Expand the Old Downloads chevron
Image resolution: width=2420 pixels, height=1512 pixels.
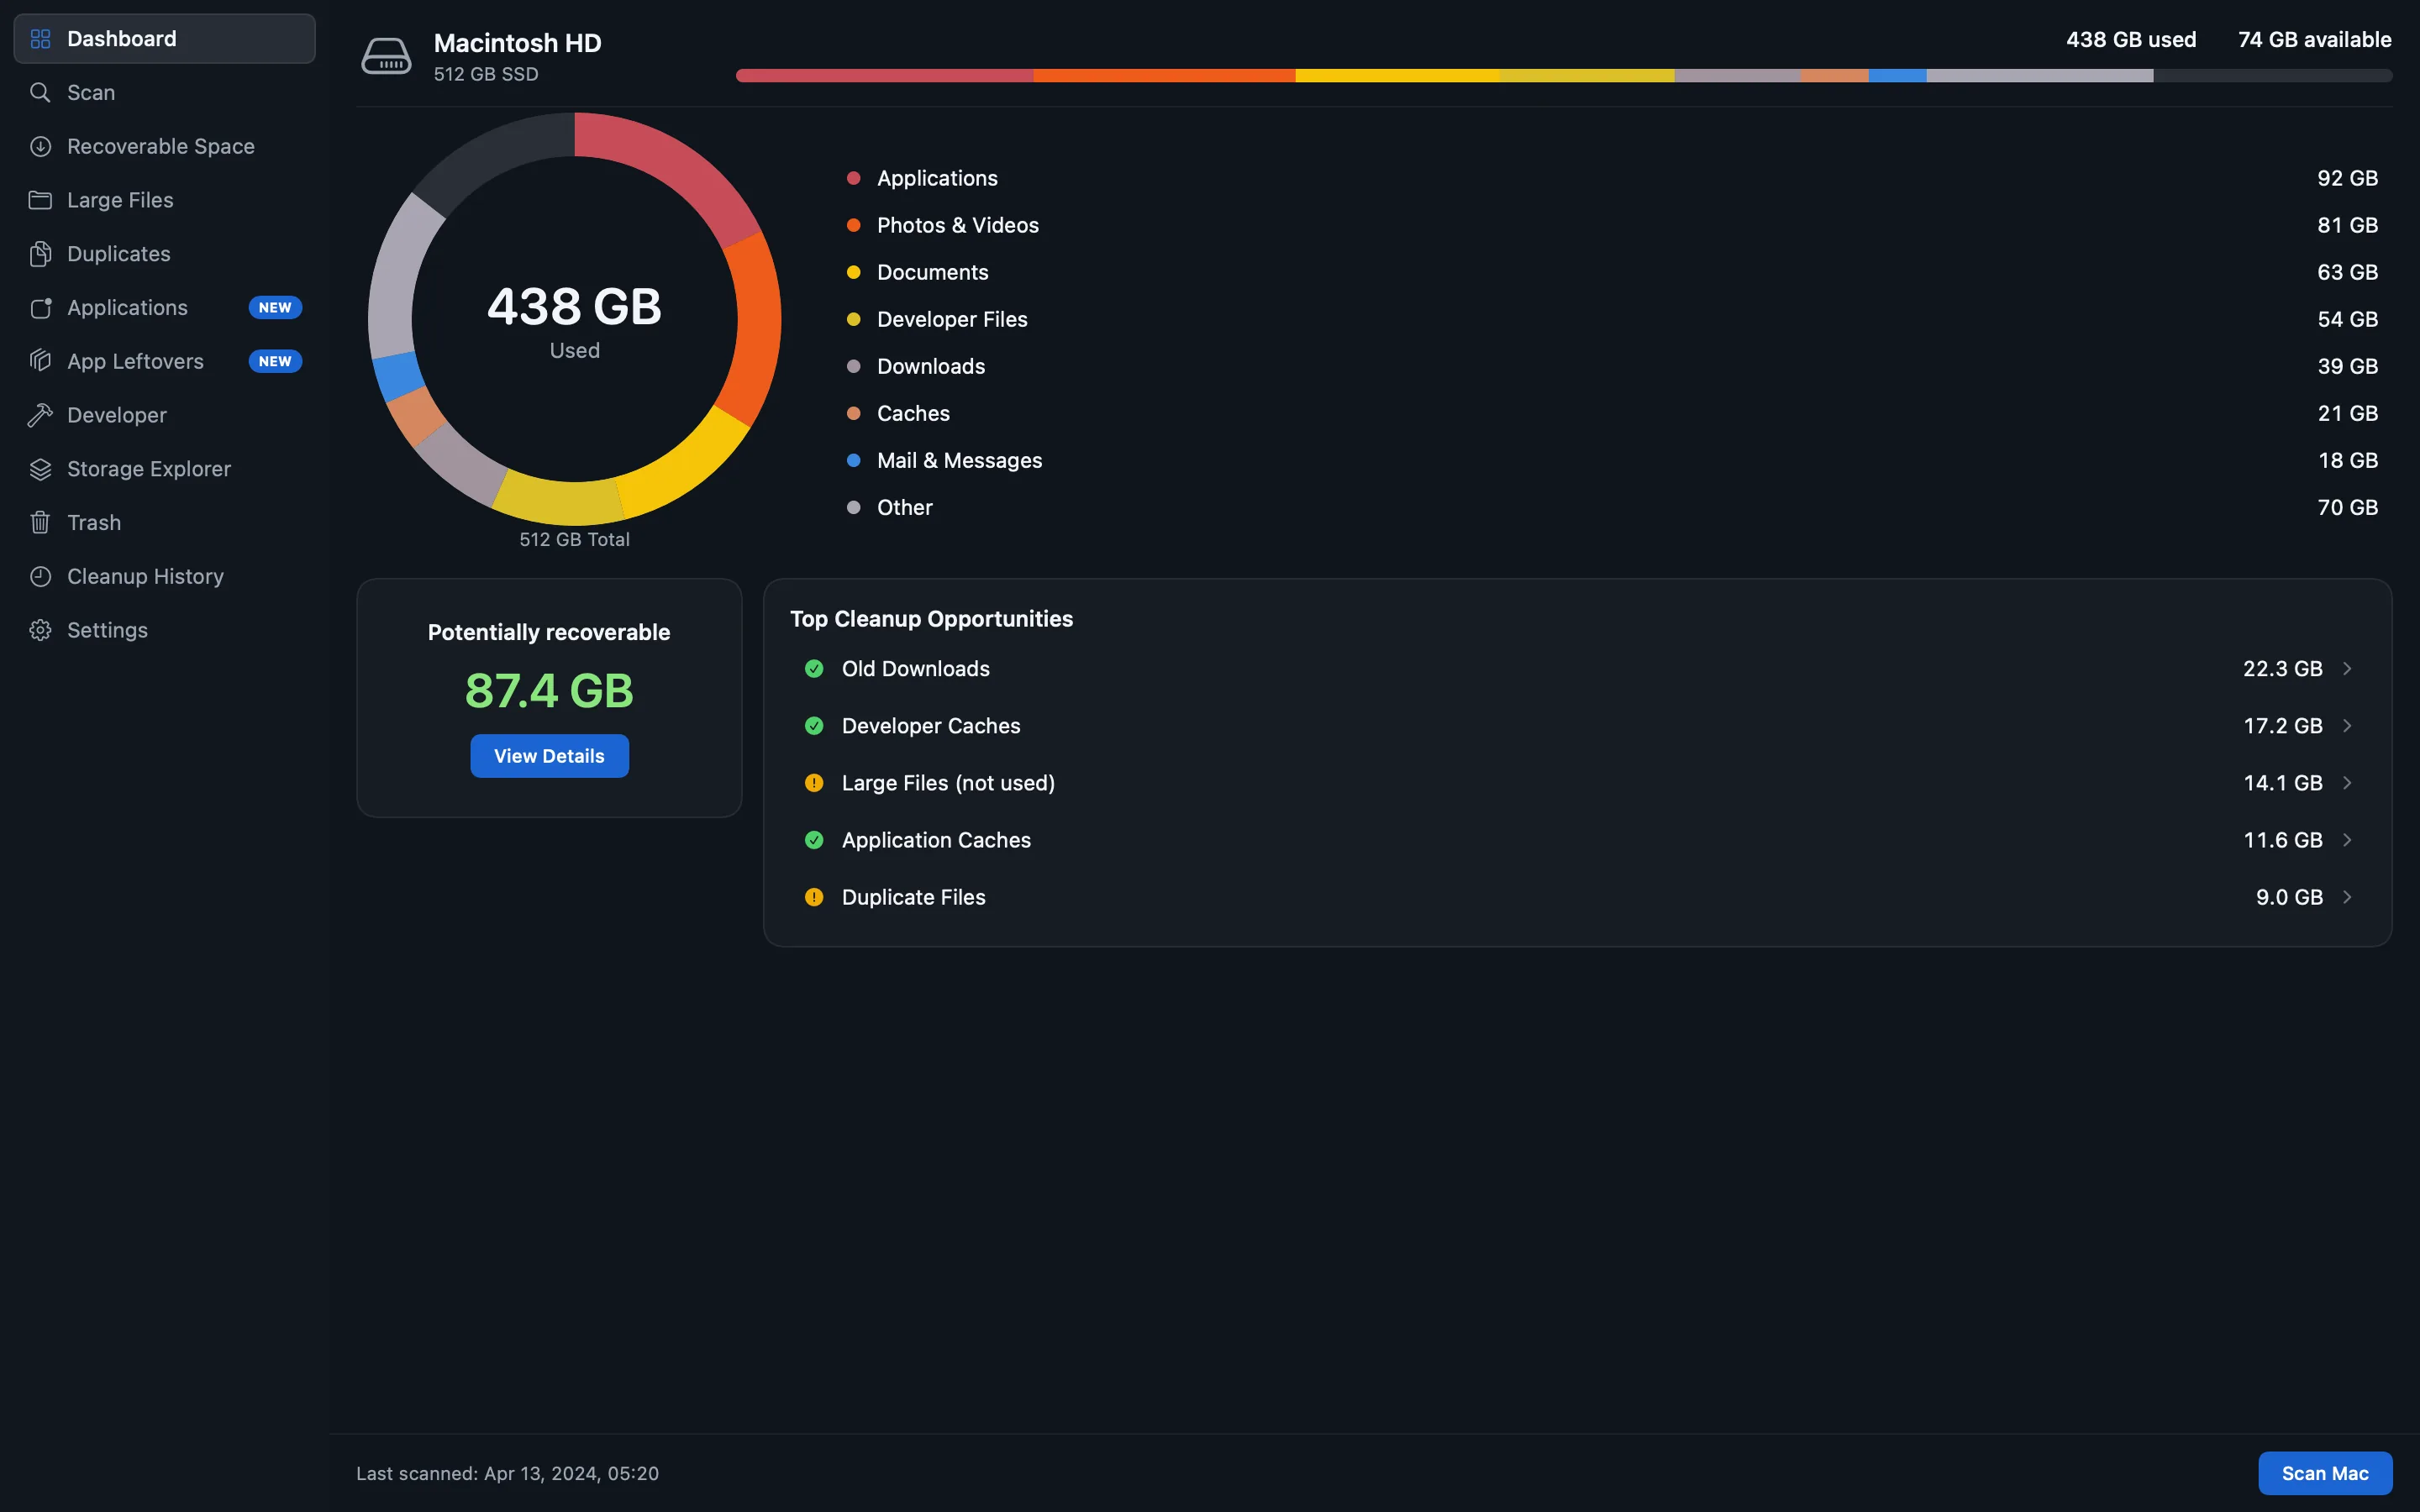[2347, 669]
